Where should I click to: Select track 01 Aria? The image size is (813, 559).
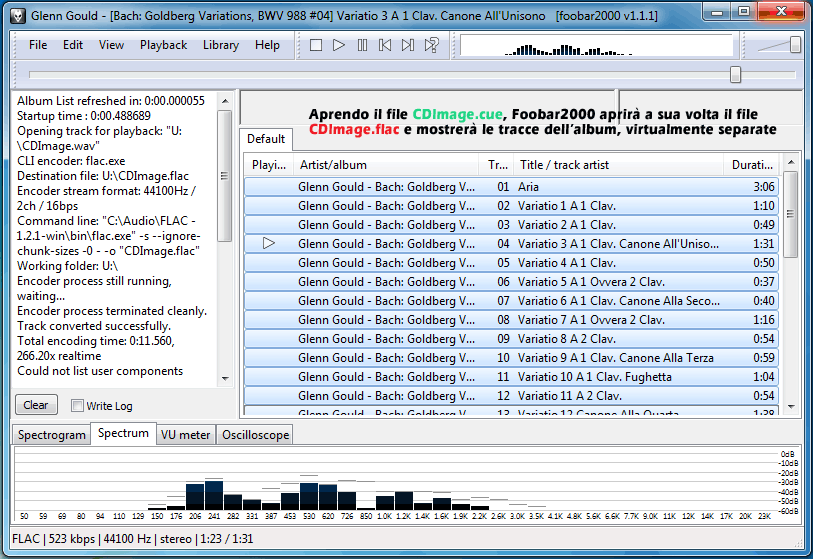coord(511,187)
